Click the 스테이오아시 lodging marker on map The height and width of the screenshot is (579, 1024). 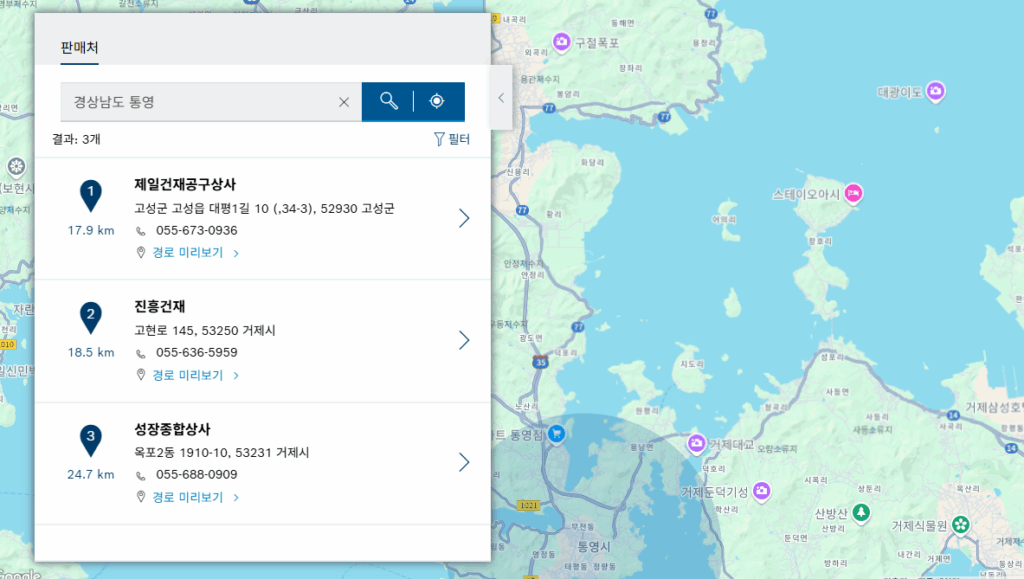(x=853, y=193)
